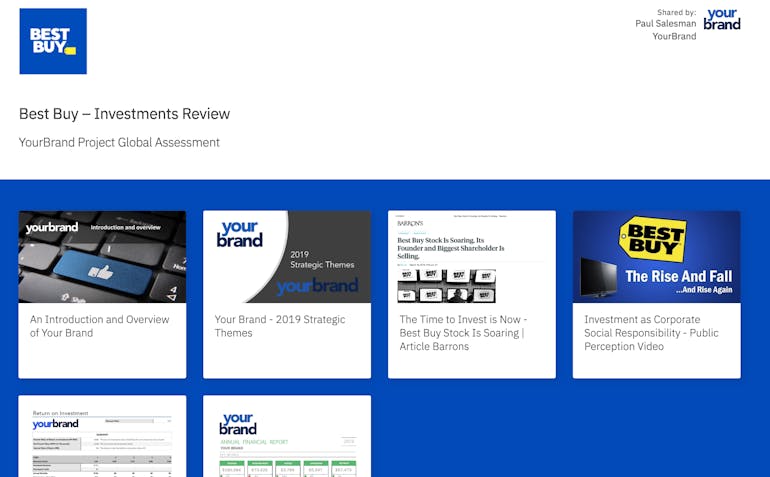Select 'Your Brand - 2019 Strategic Themes' title
Viewport: 770px width, 477px height.
(280, 326)
